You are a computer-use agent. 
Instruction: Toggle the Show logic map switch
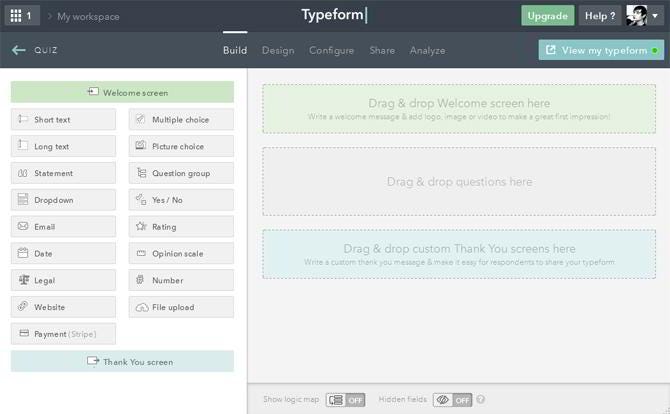(345, 400)
